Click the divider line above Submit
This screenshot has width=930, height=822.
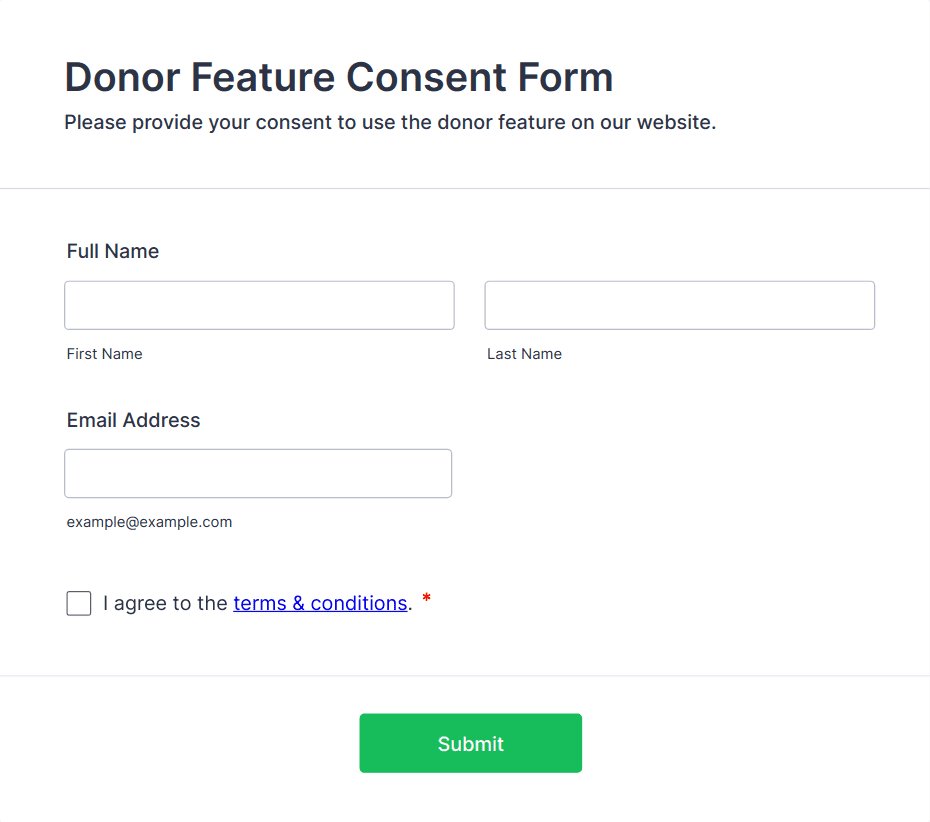(465, 676)
